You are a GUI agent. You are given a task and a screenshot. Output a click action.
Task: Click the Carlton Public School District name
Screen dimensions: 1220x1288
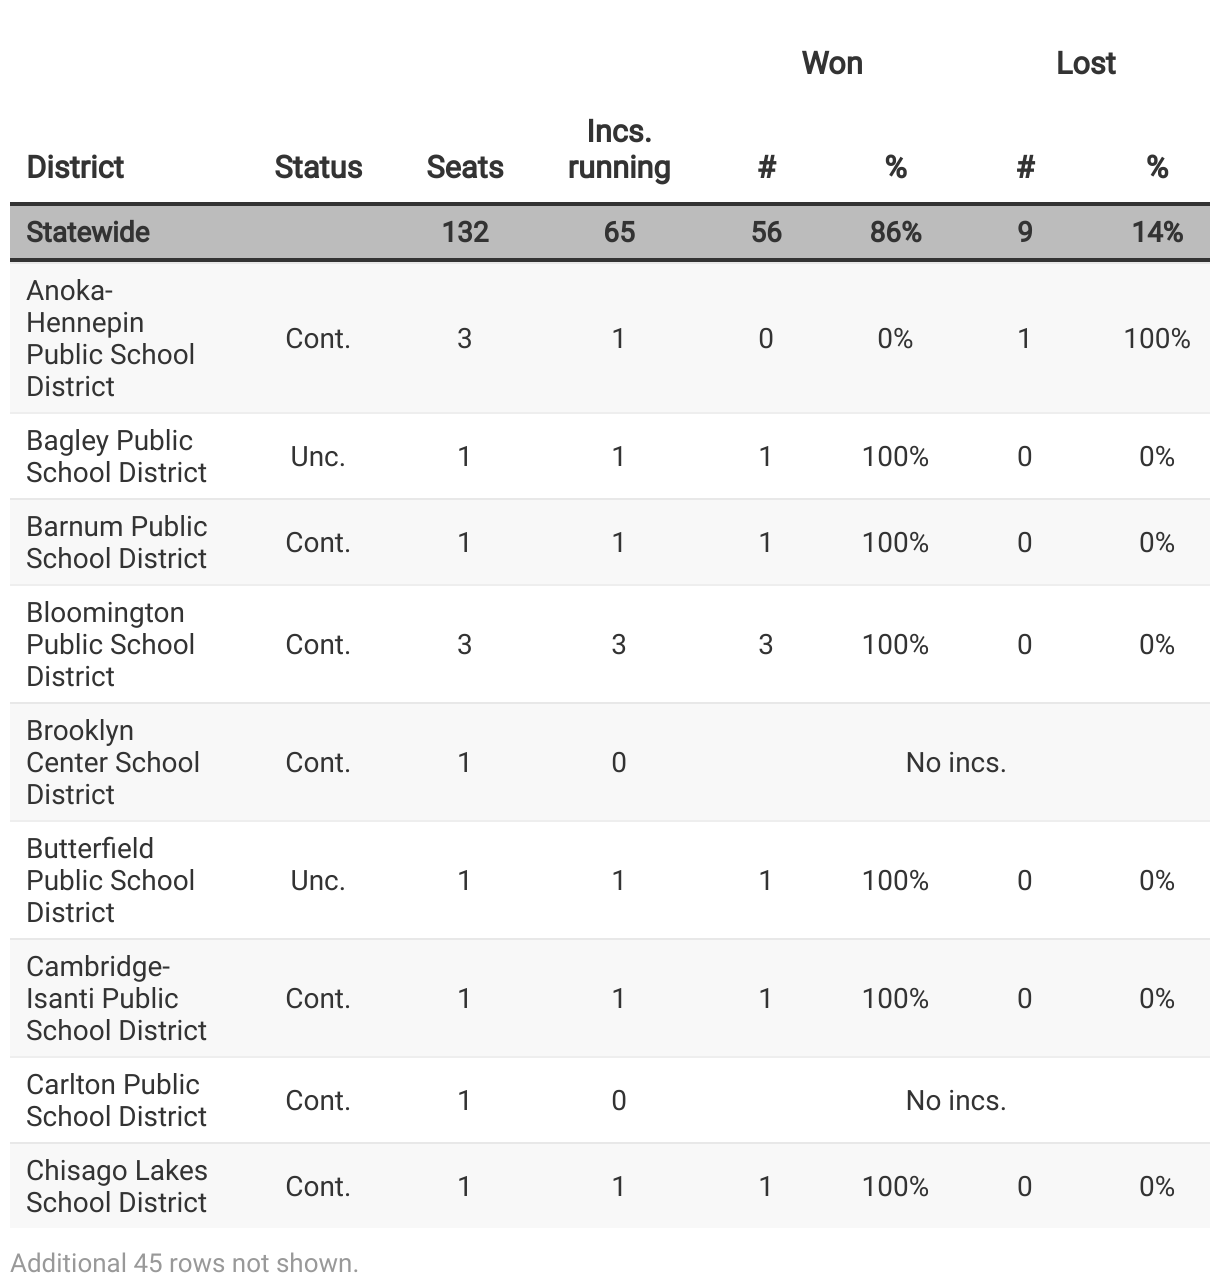116,1100
